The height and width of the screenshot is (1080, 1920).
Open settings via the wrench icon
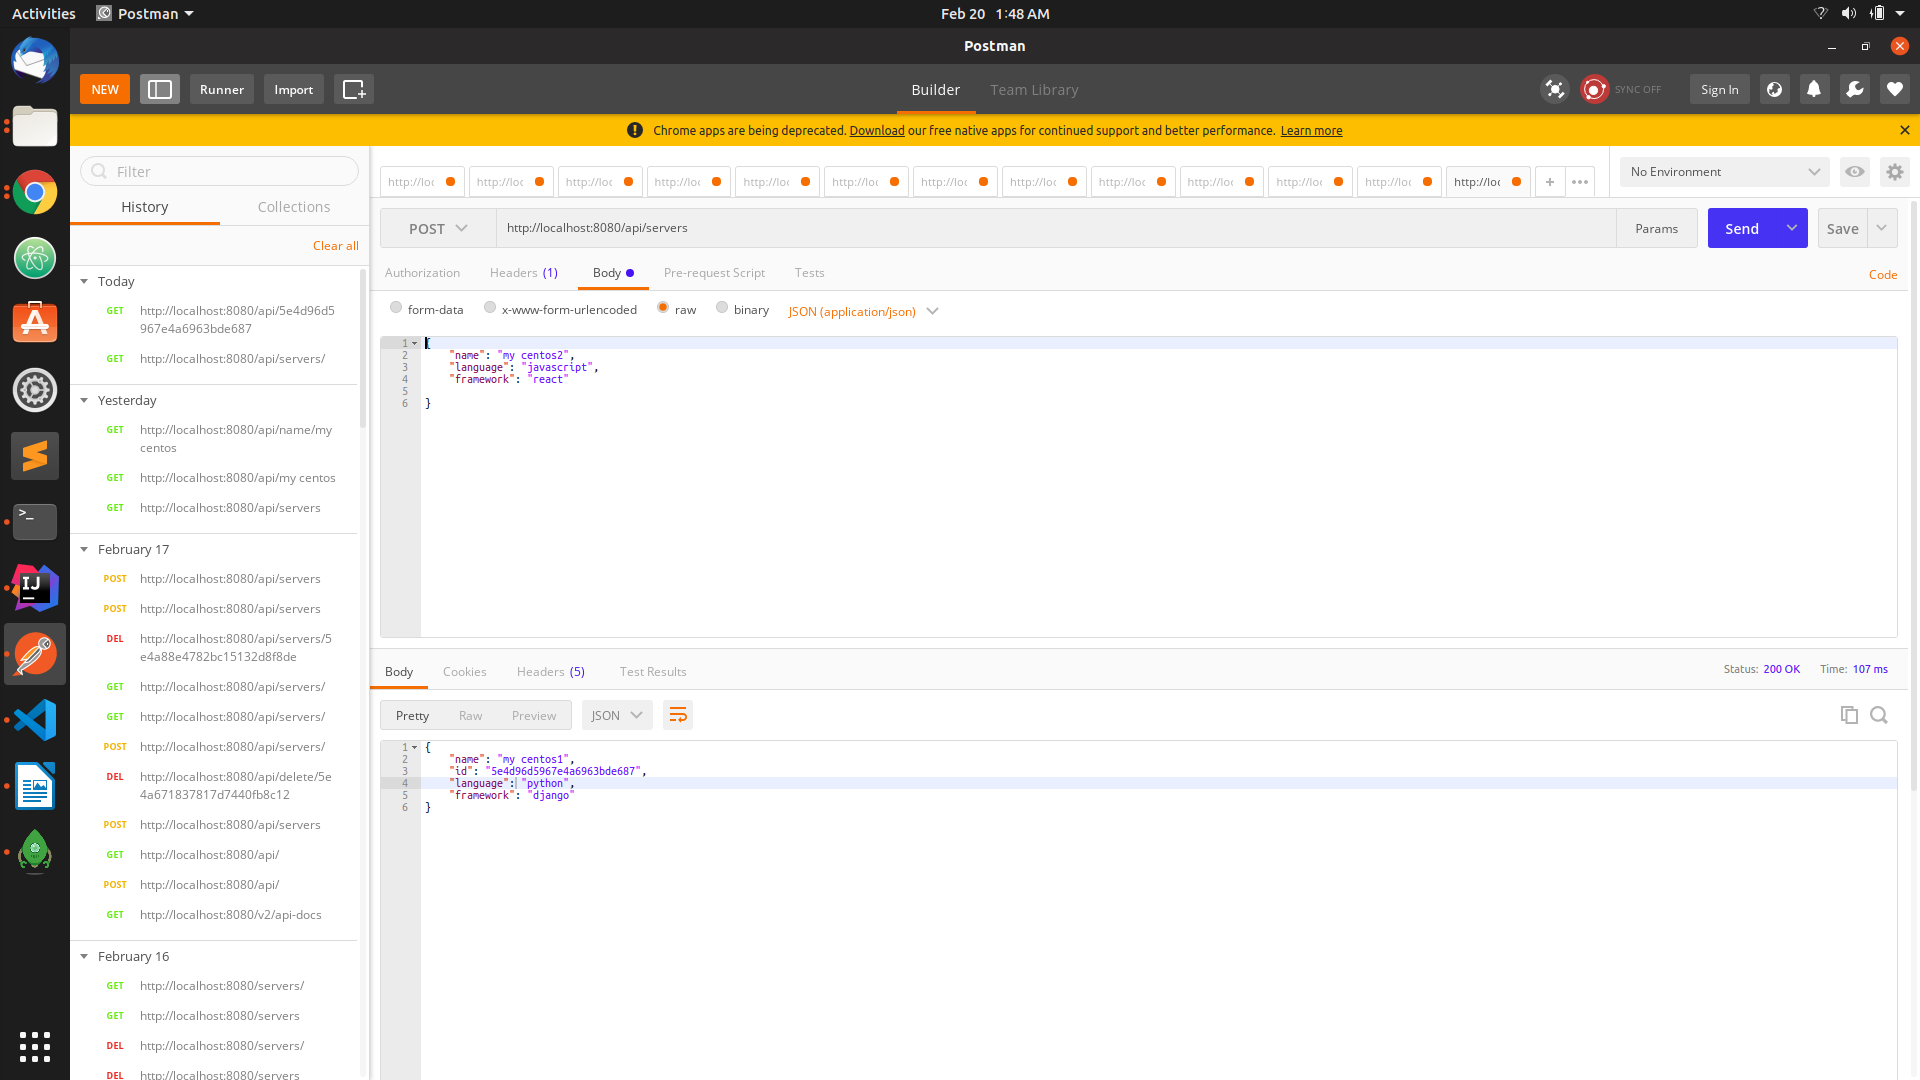click(x=1855, y=89)
